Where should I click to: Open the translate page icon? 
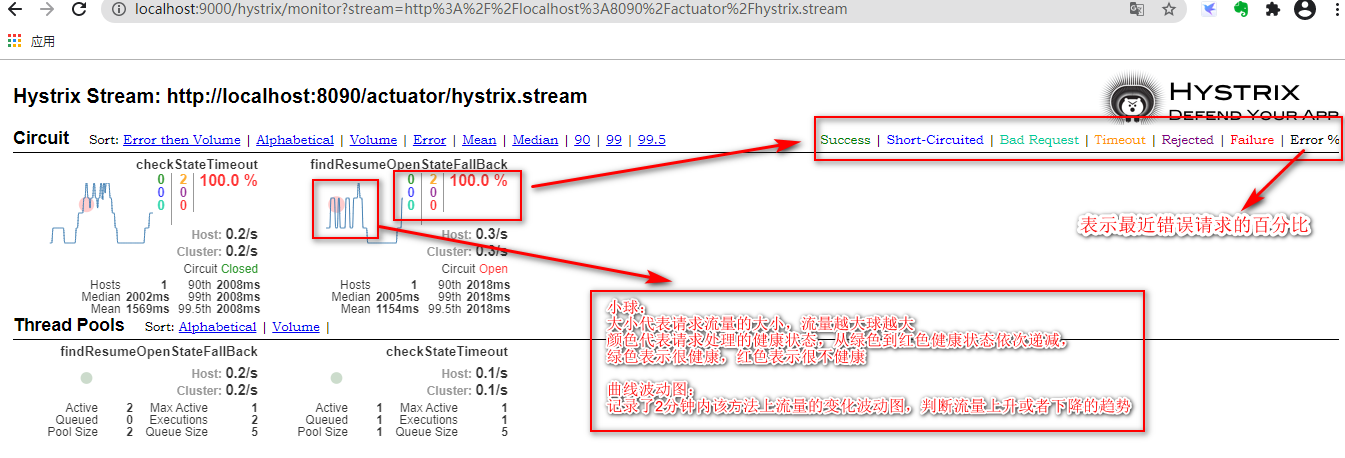(x=1137, y=9)
